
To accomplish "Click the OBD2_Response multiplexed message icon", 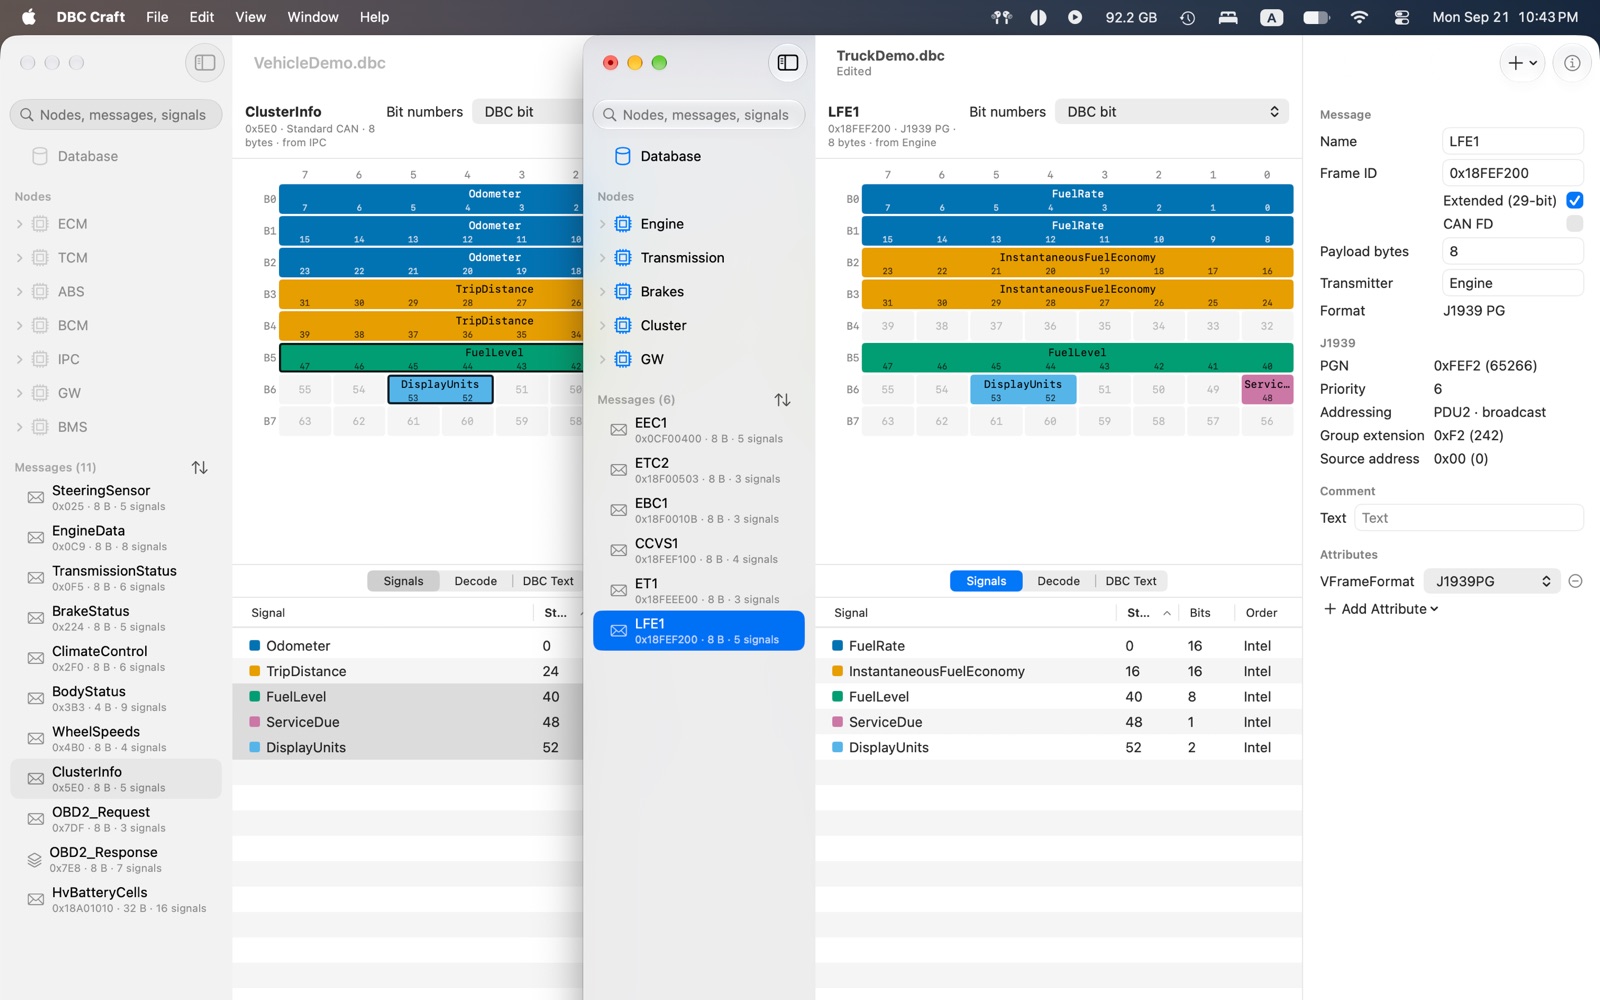I will (x=34, y=860).
